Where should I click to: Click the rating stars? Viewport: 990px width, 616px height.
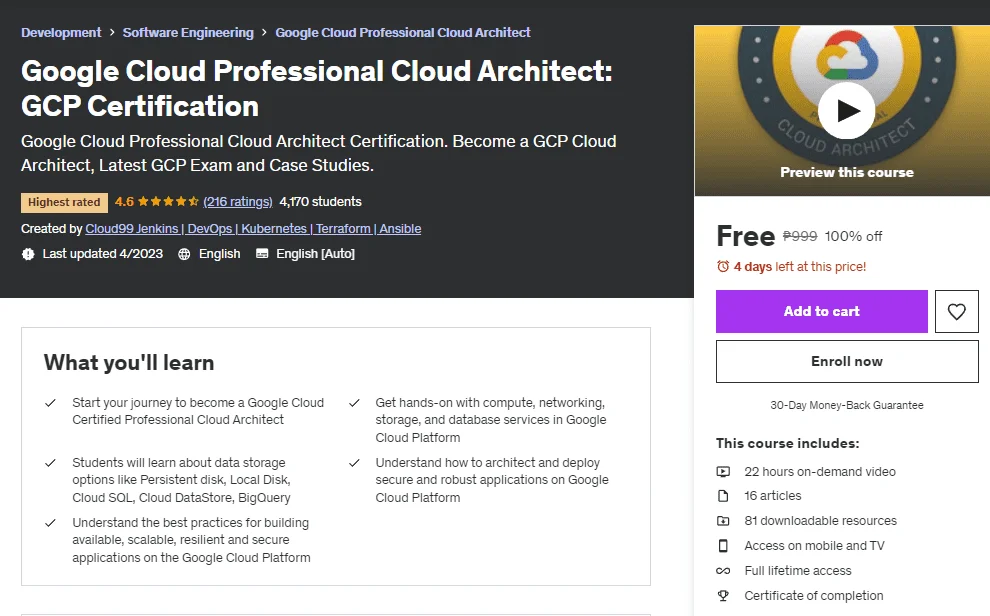pos(168,202)
